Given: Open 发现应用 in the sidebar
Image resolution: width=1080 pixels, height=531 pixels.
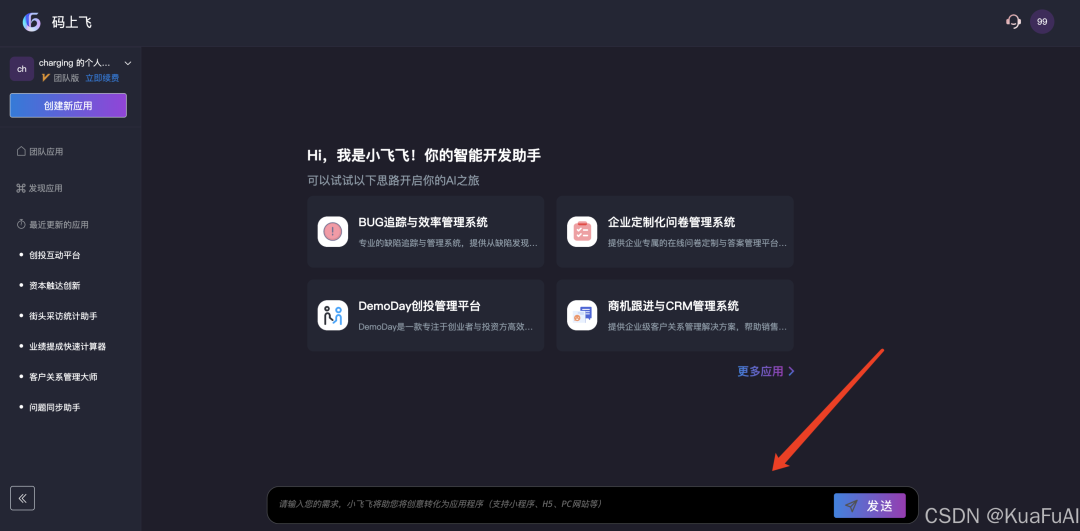Looking at the screenshot, I should click(40, 188).
